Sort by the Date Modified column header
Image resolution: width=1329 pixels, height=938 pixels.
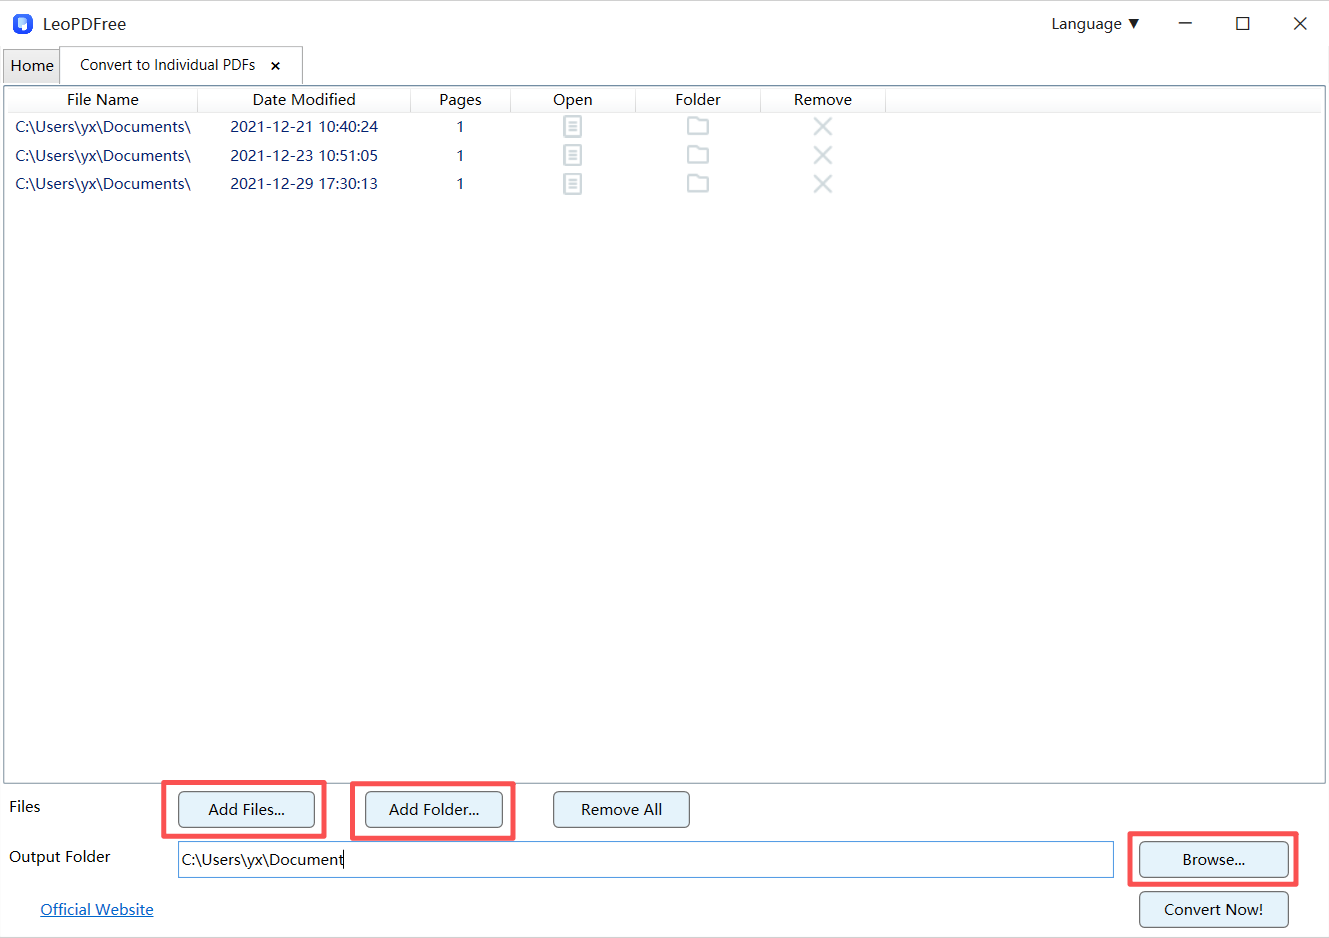point(304,100)
